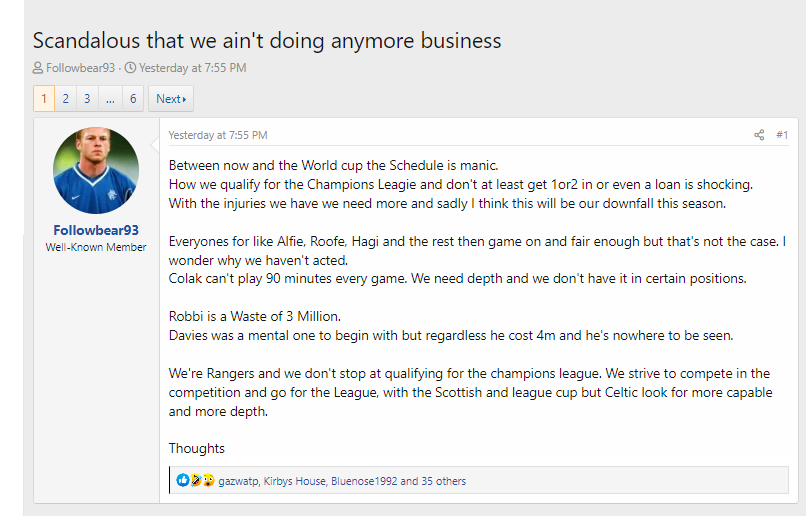Select current page 1 in pagination
This screenshot has width=806, height=516.
click(43, 99)
